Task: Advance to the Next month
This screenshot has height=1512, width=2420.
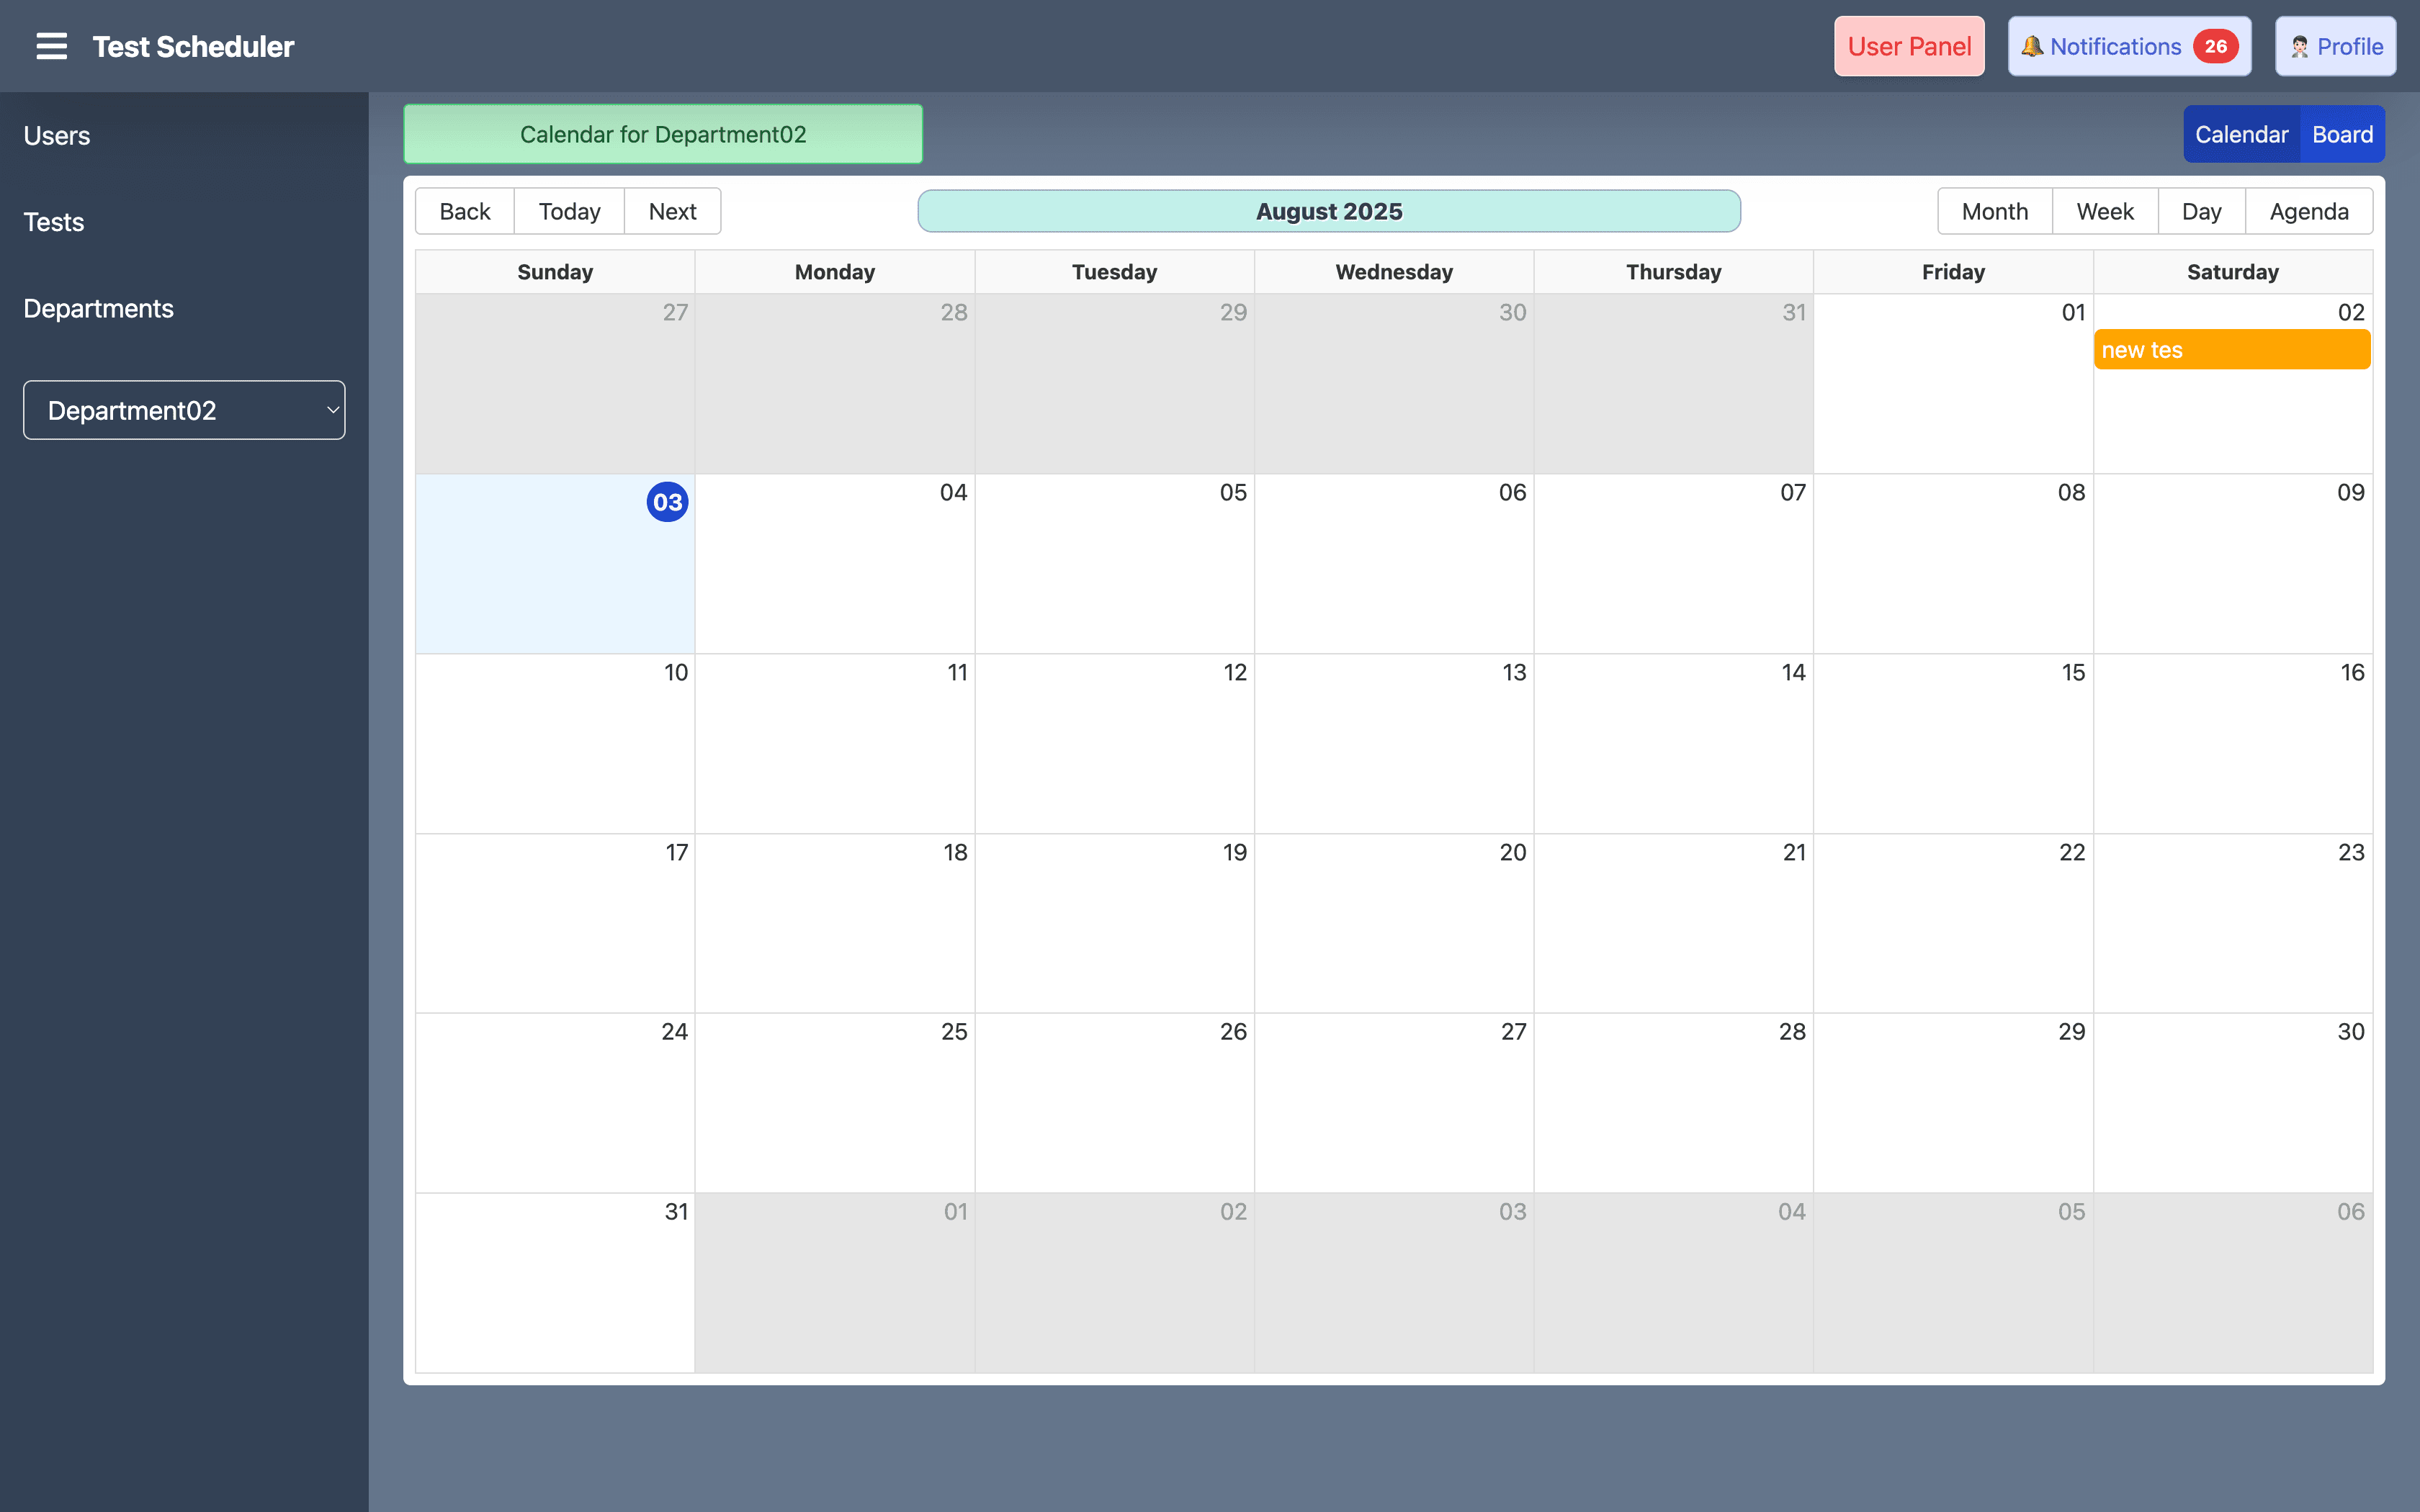Action: click(671, 211)
